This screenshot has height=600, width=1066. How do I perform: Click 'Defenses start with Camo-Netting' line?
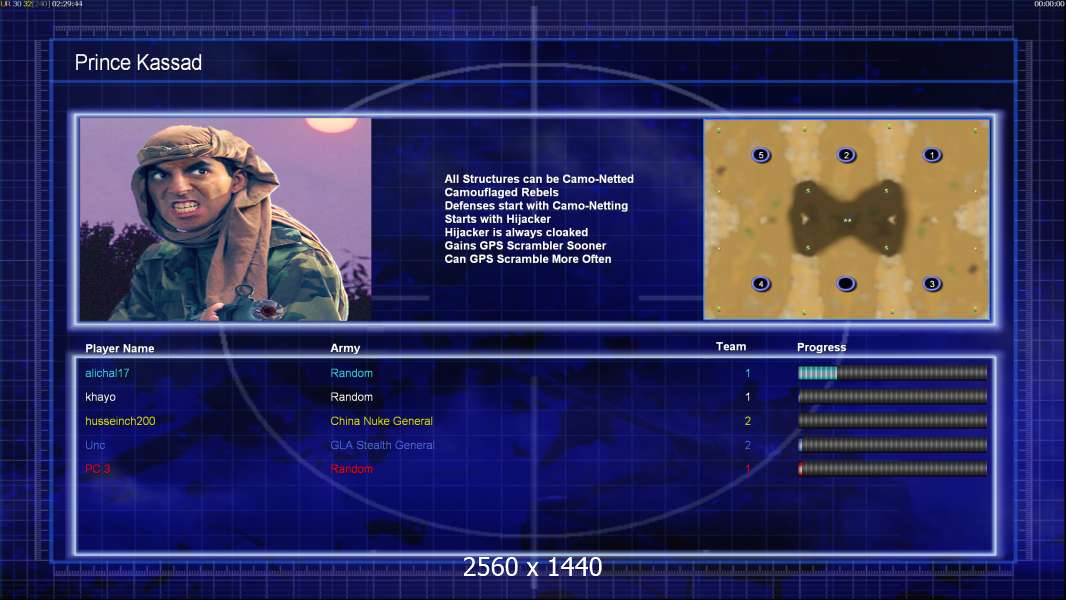coord(536,206)
